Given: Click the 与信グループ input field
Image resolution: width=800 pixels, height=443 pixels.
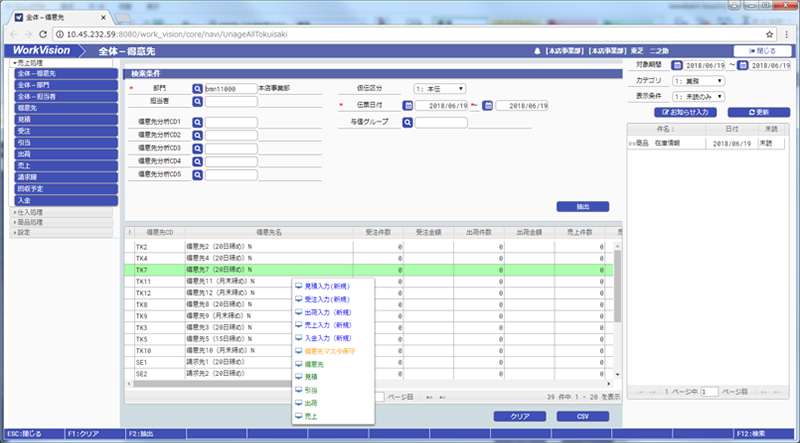Looking at the screenshot, I should coord(441,122).
